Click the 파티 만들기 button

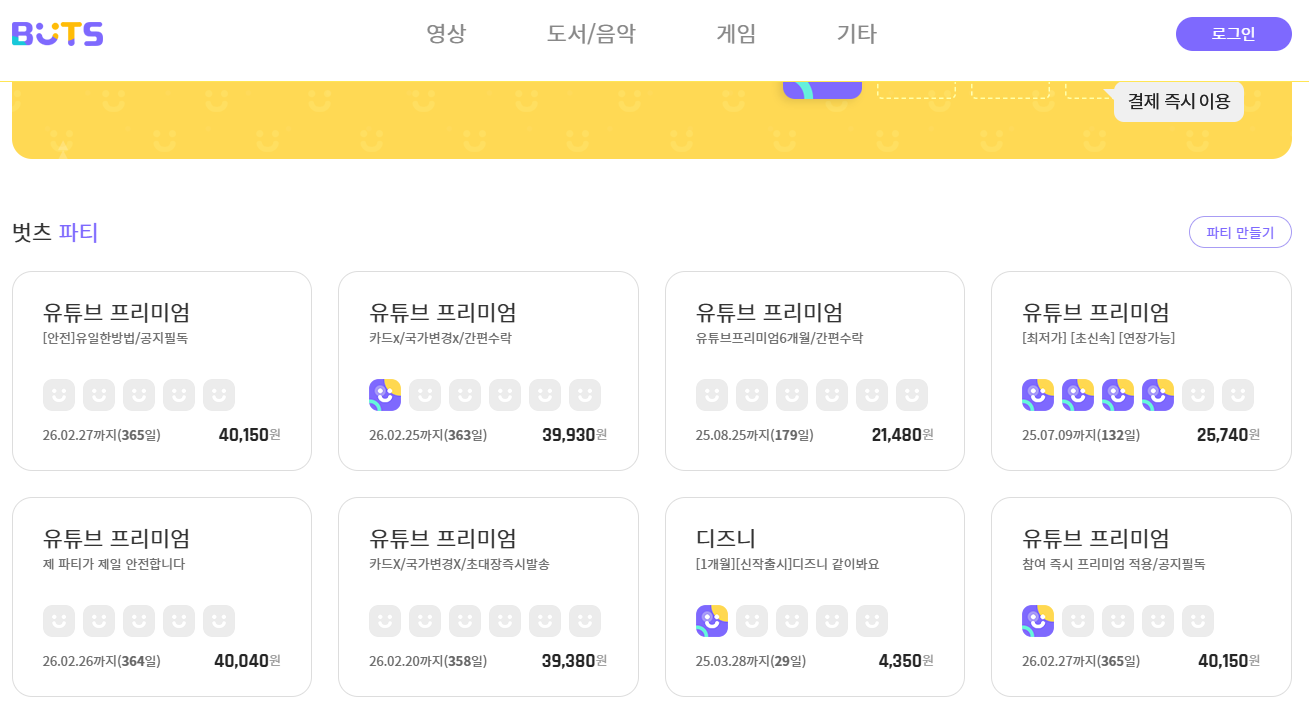point(1240,232)
